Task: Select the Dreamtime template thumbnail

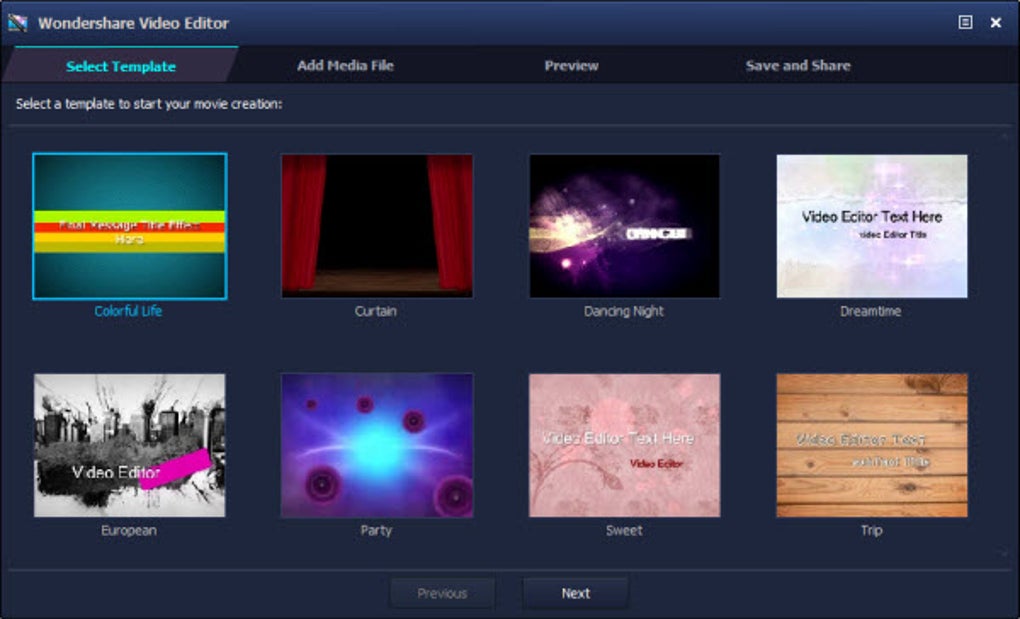Action: click(872, 226)
